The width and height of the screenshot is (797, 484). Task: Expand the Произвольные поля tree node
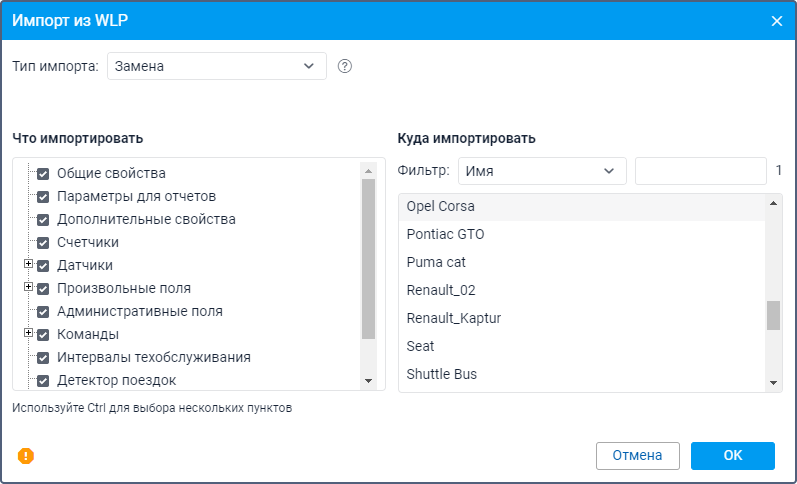[29, 288]
